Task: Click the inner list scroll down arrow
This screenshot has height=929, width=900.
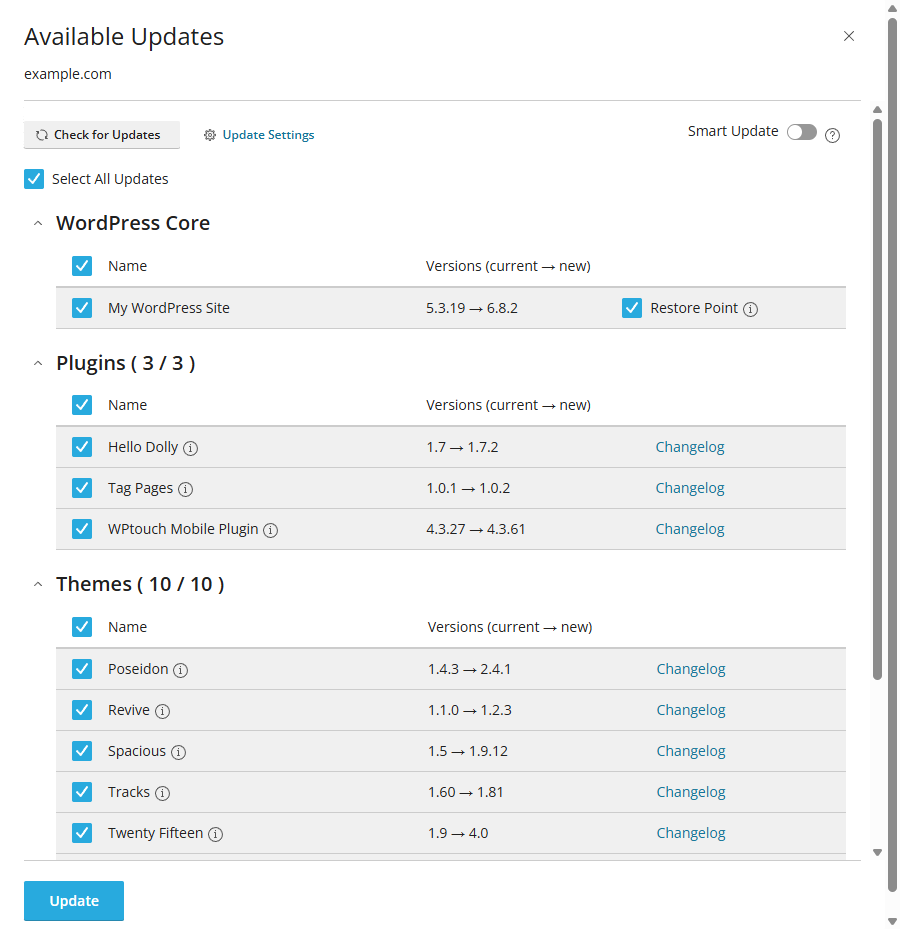Action: pyautogui.click(x=877, y=853)
